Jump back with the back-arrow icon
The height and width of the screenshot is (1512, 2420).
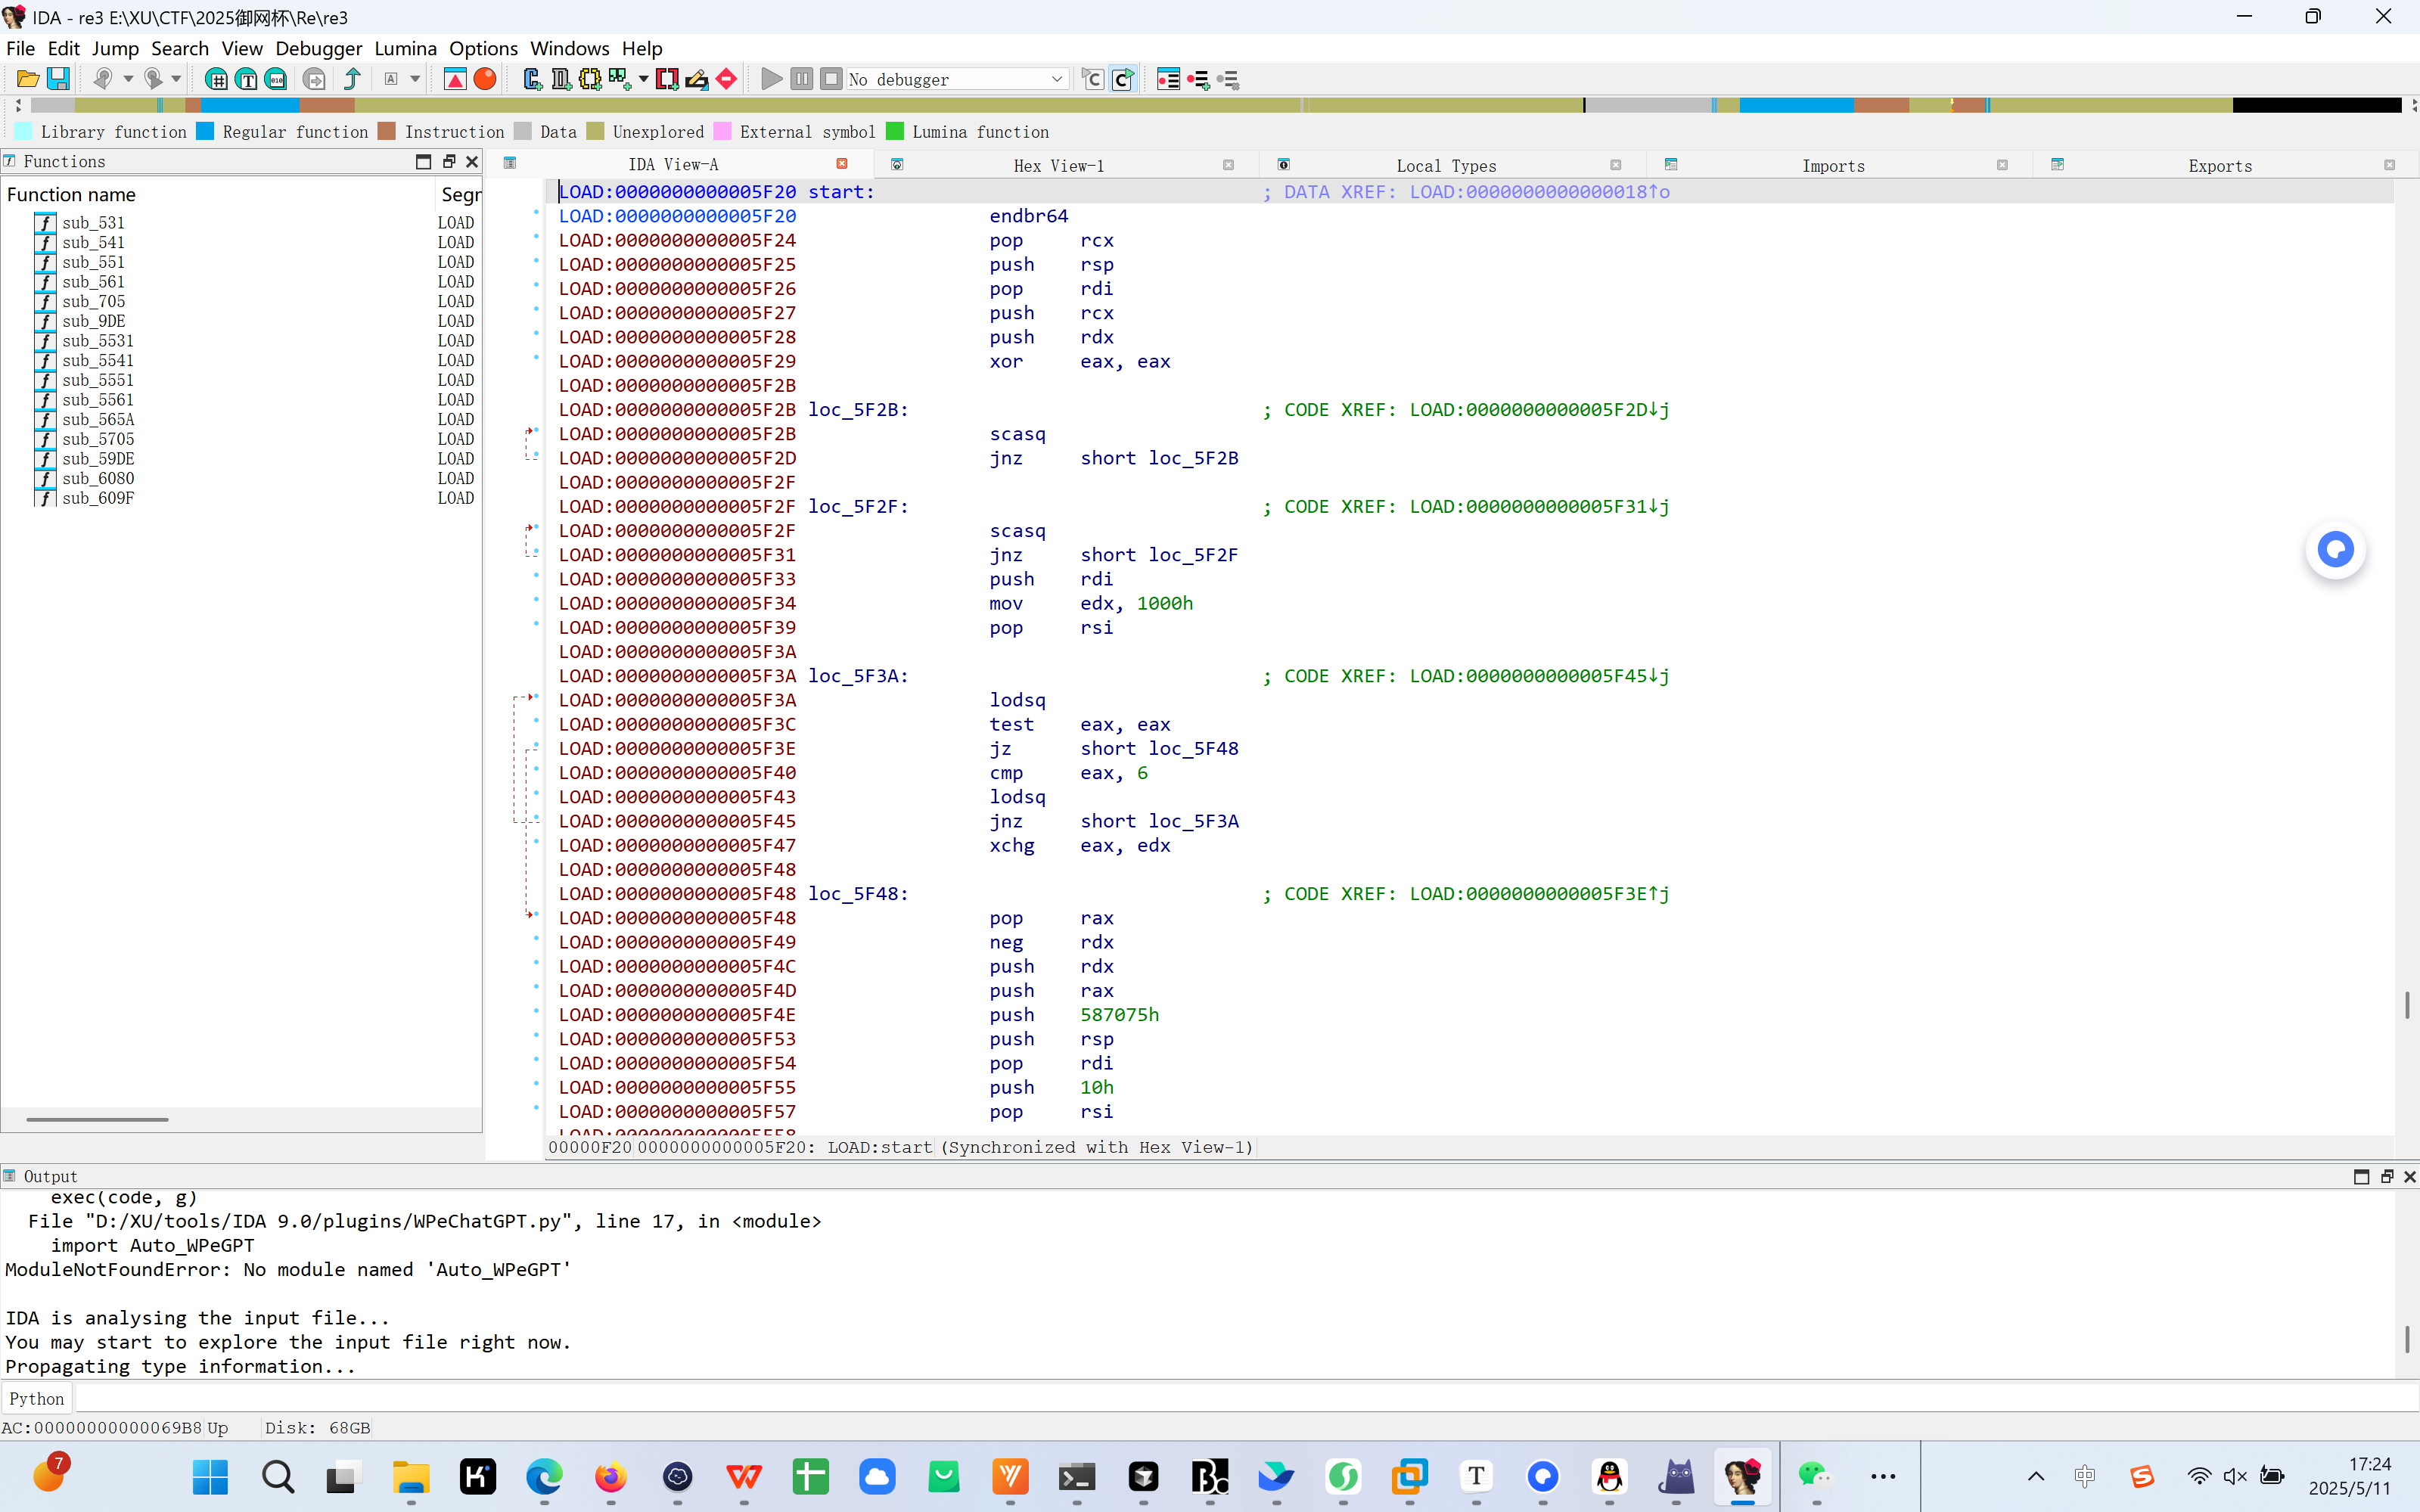[102, 79]
